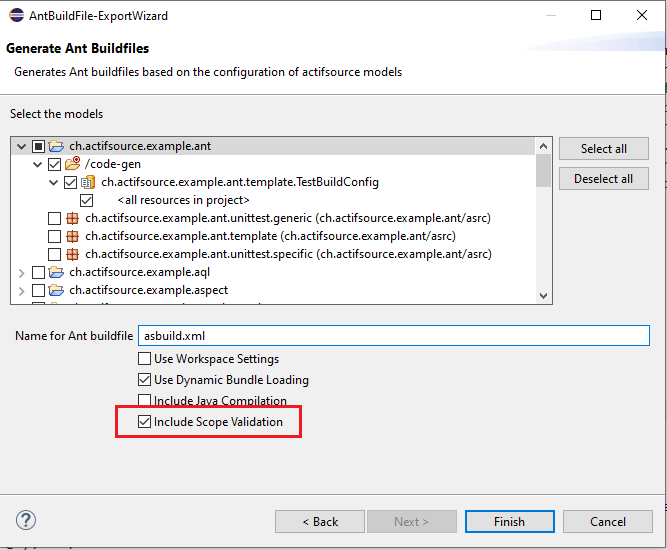Disable Include Scope Validation checkbox
This screenshot has width=667, height=550.
click(144, 422)
